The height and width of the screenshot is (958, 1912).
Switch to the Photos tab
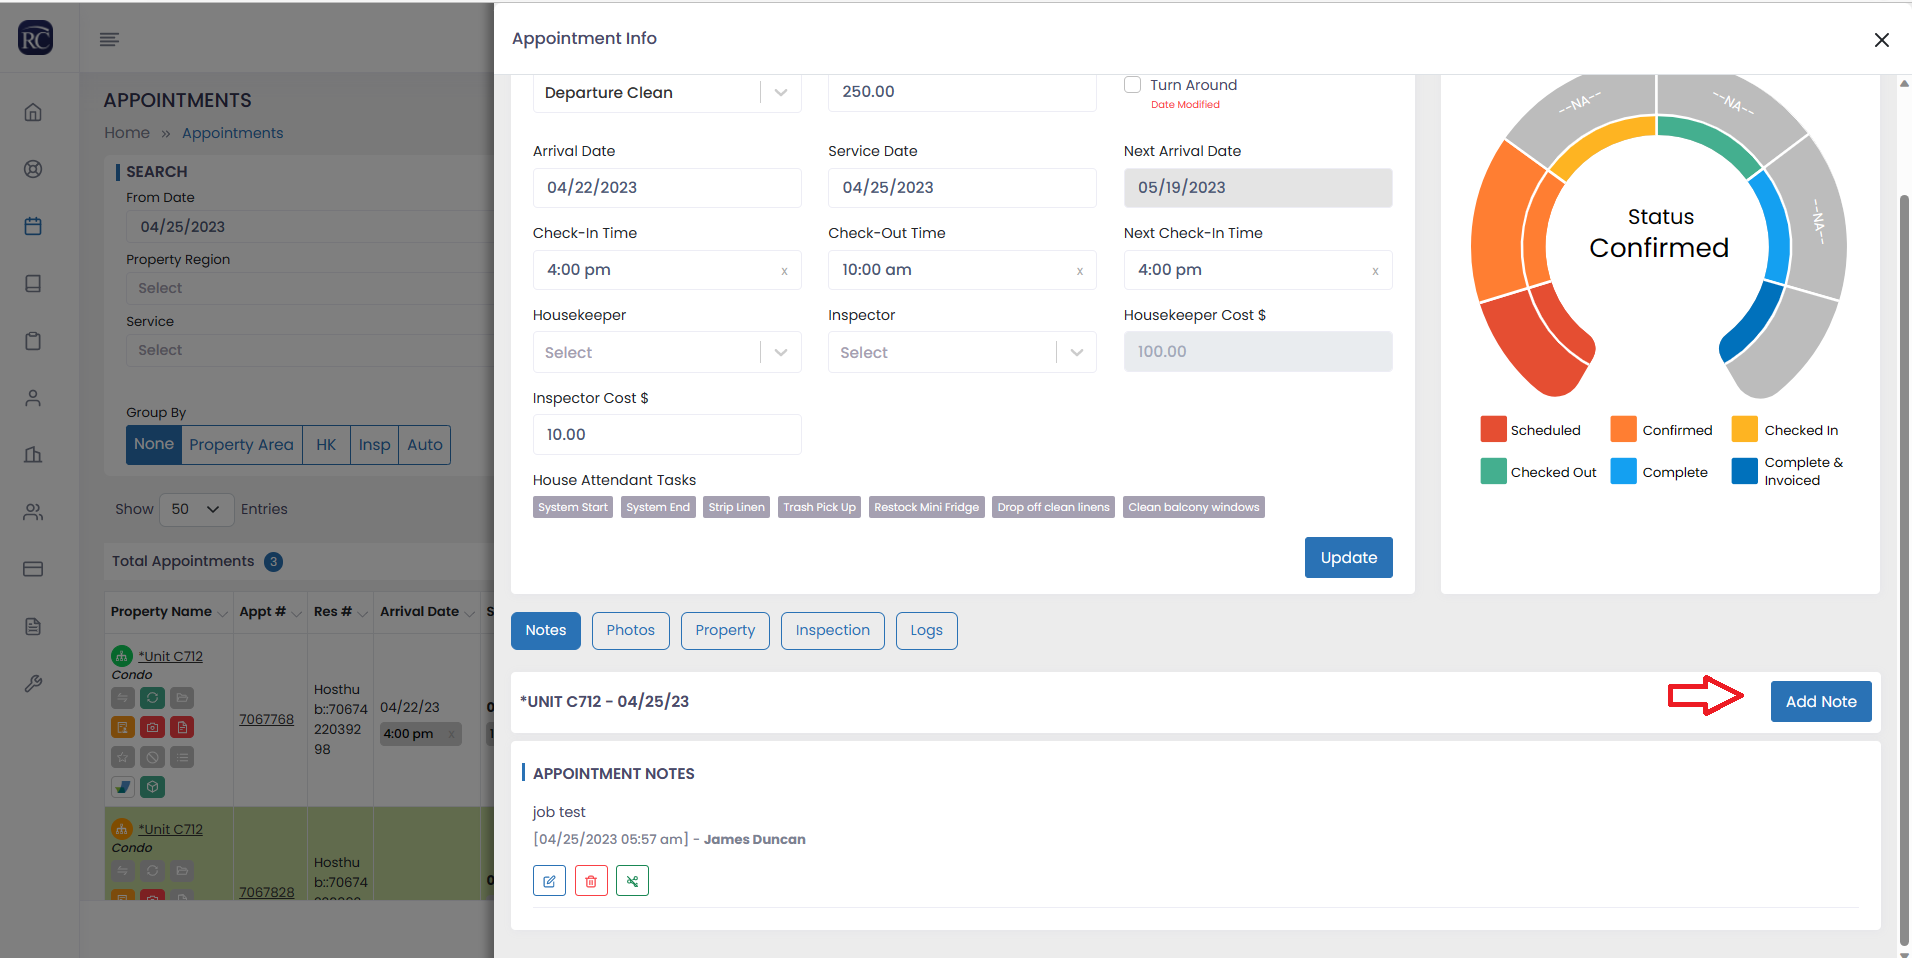tap(631, 630)
